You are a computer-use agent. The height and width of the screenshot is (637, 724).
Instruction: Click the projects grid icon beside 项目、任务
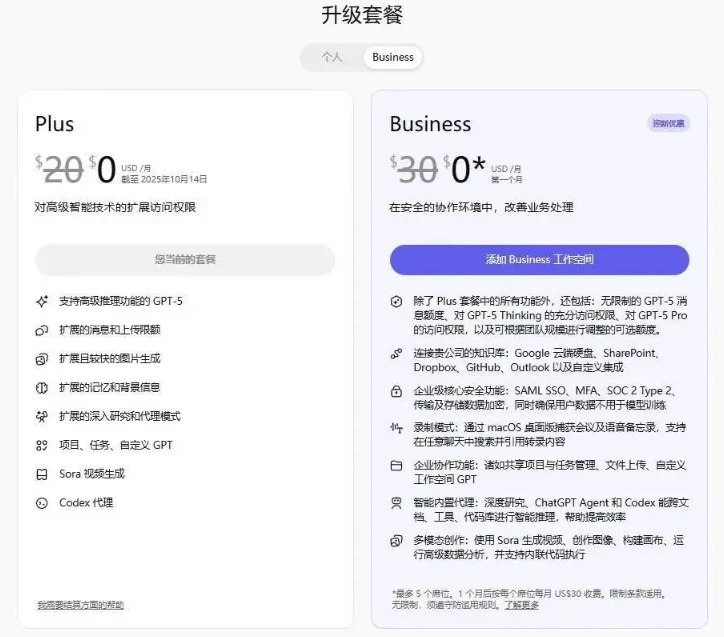[42, 445]
